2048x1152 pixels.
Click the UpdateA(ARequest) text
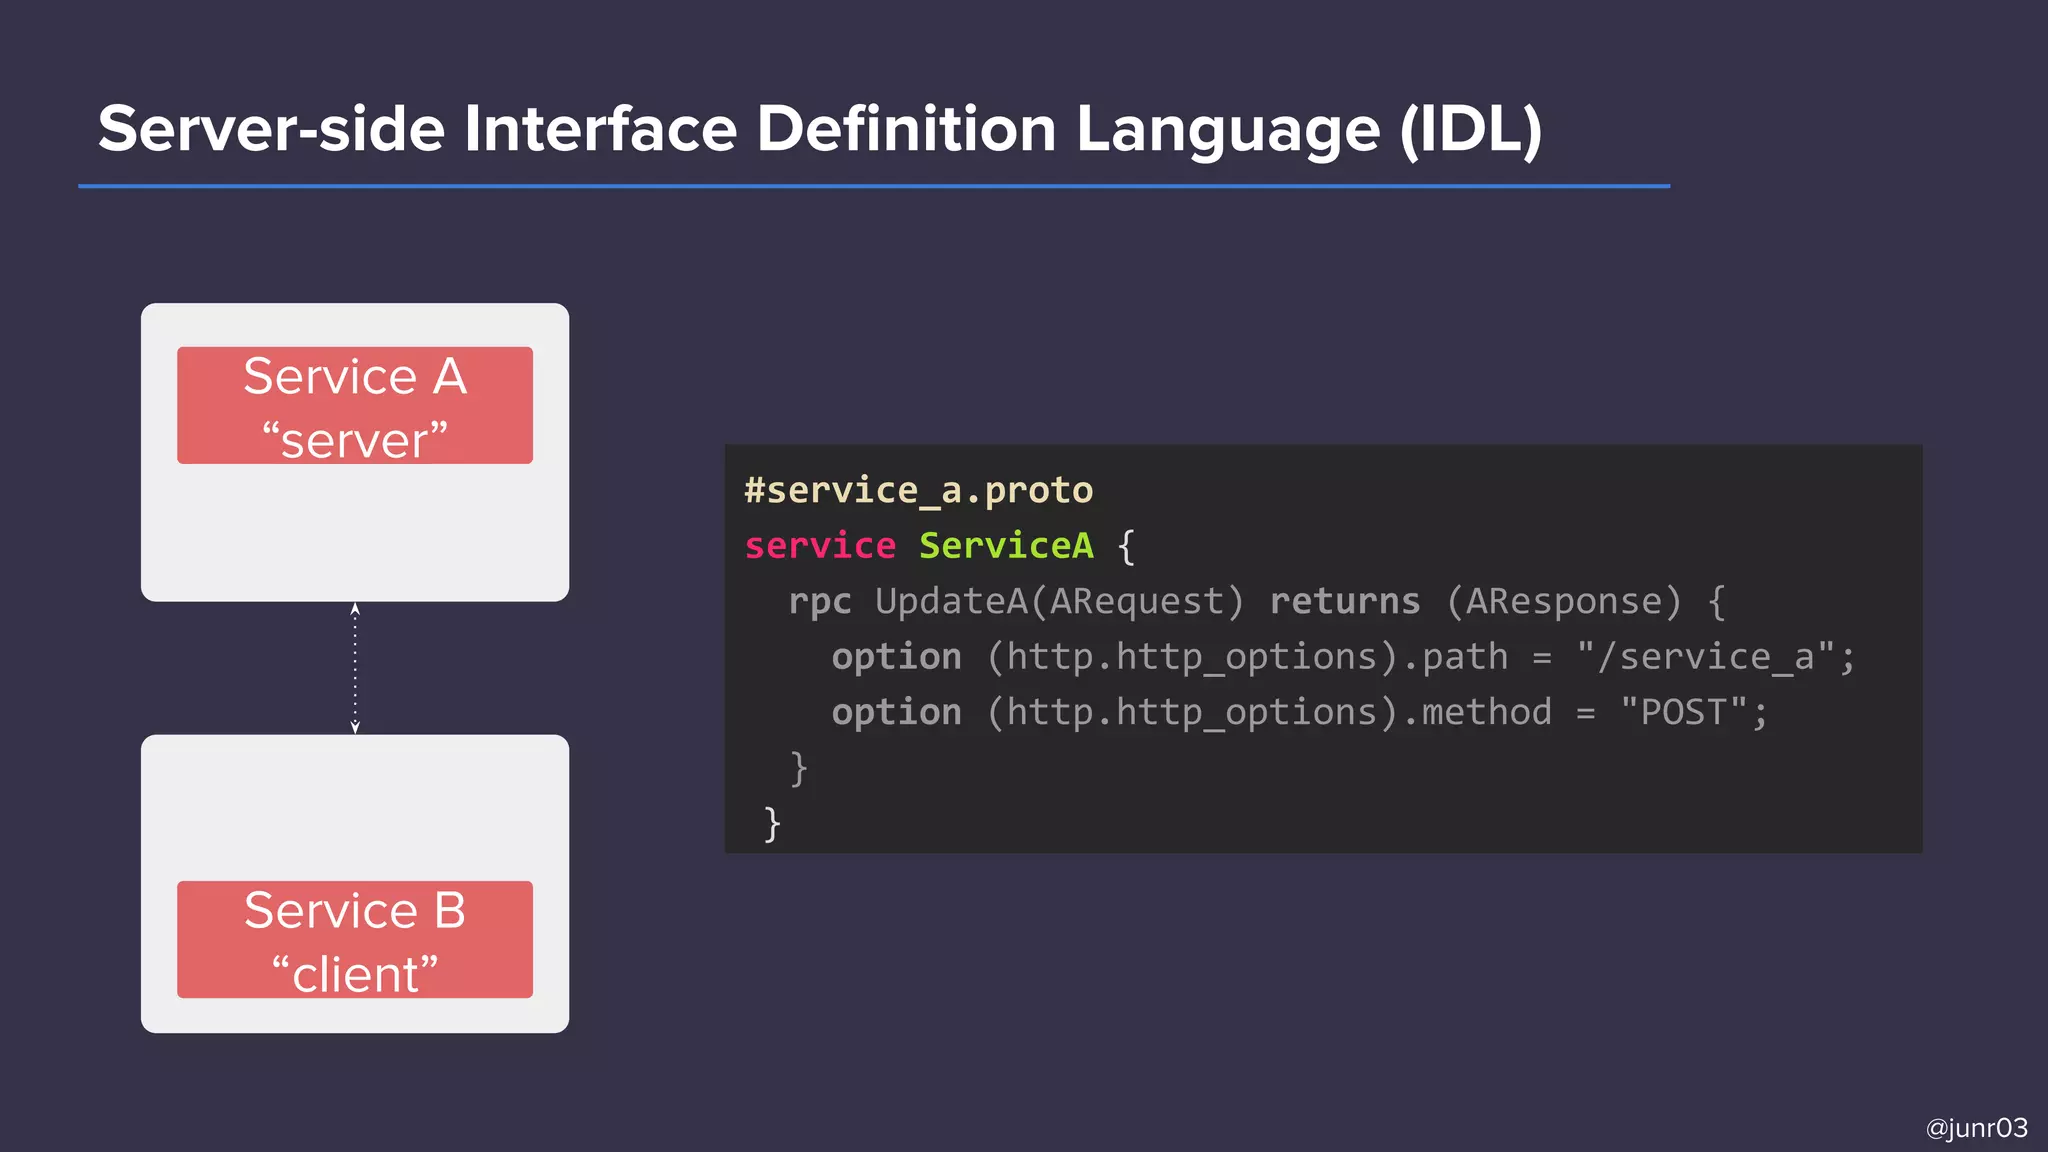[x=1059, y=601]
